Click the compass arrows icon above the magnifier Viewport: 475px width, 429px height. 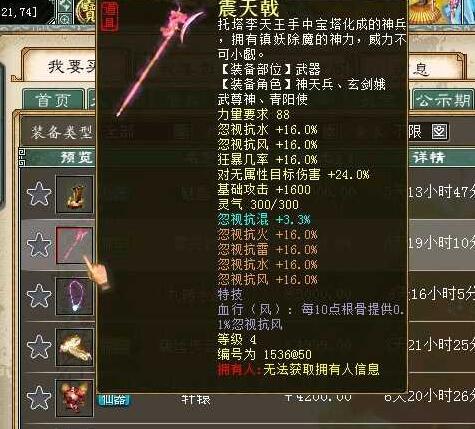[x=65, y=7]
